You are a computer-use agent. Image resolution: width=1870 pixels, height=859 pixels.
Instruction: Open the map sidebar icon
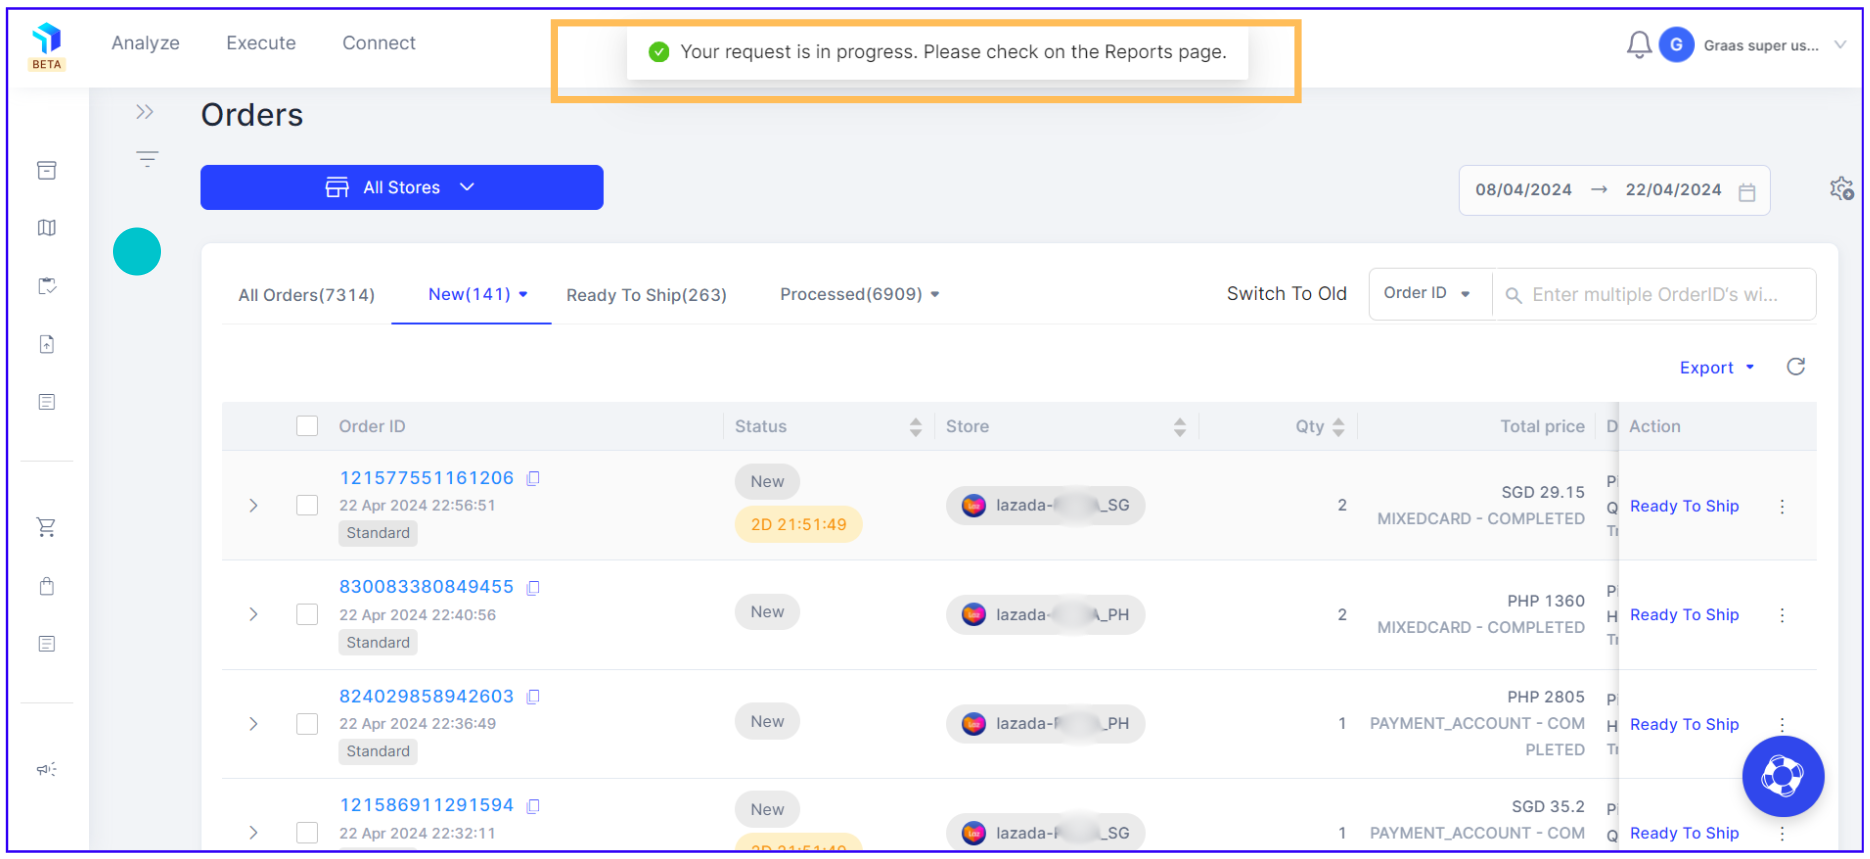(47, 228)
